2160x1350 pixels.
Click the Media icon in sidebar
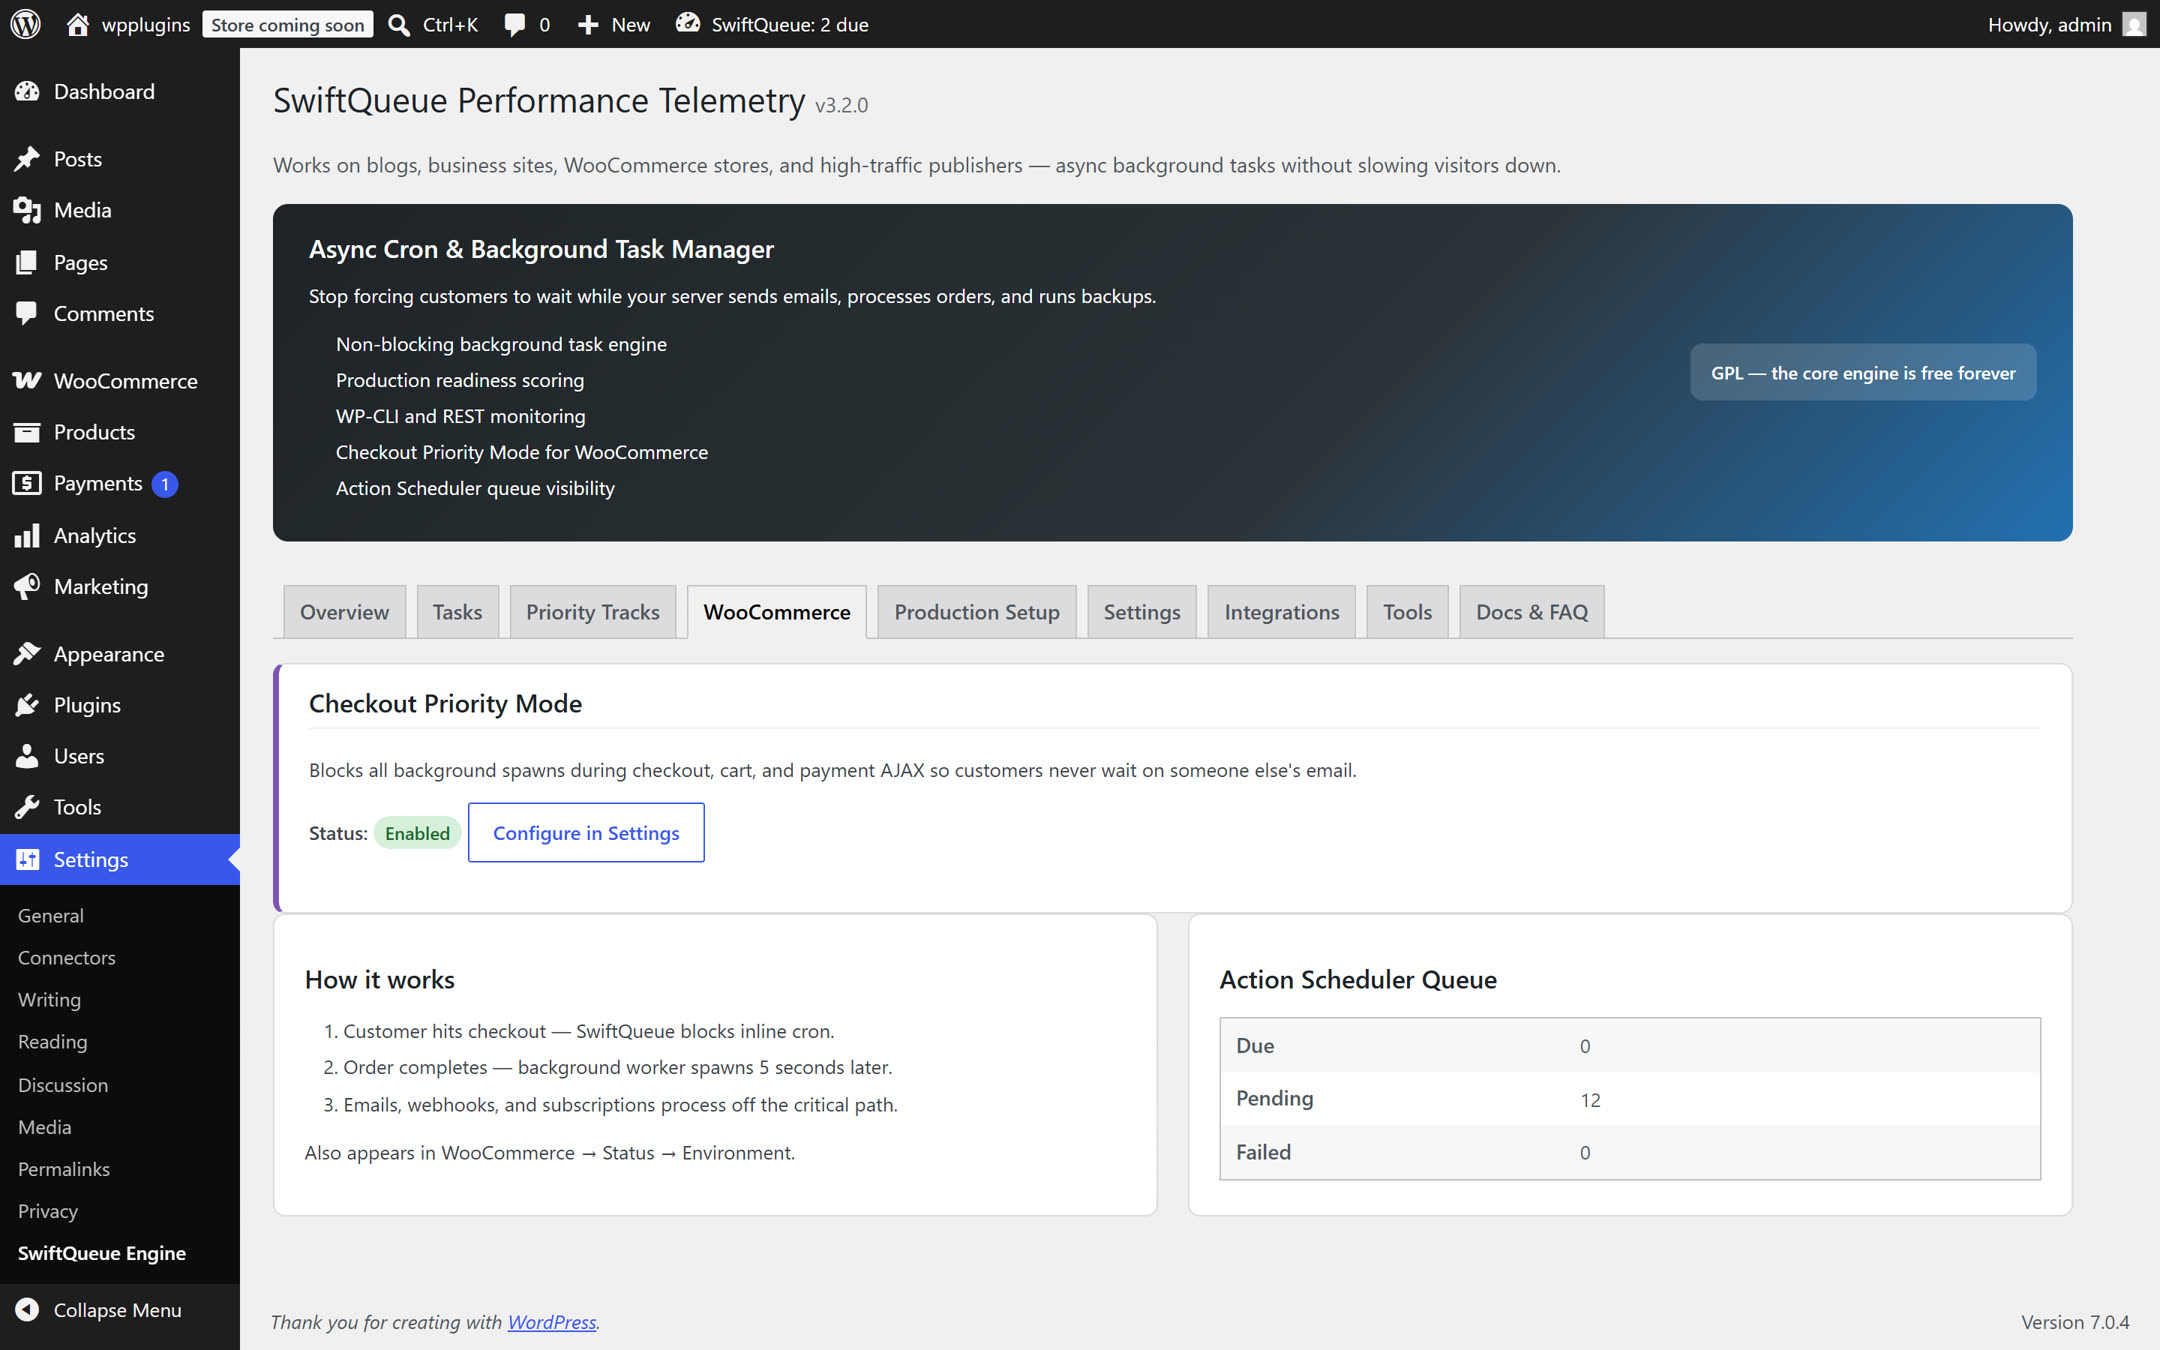[27, 210]
